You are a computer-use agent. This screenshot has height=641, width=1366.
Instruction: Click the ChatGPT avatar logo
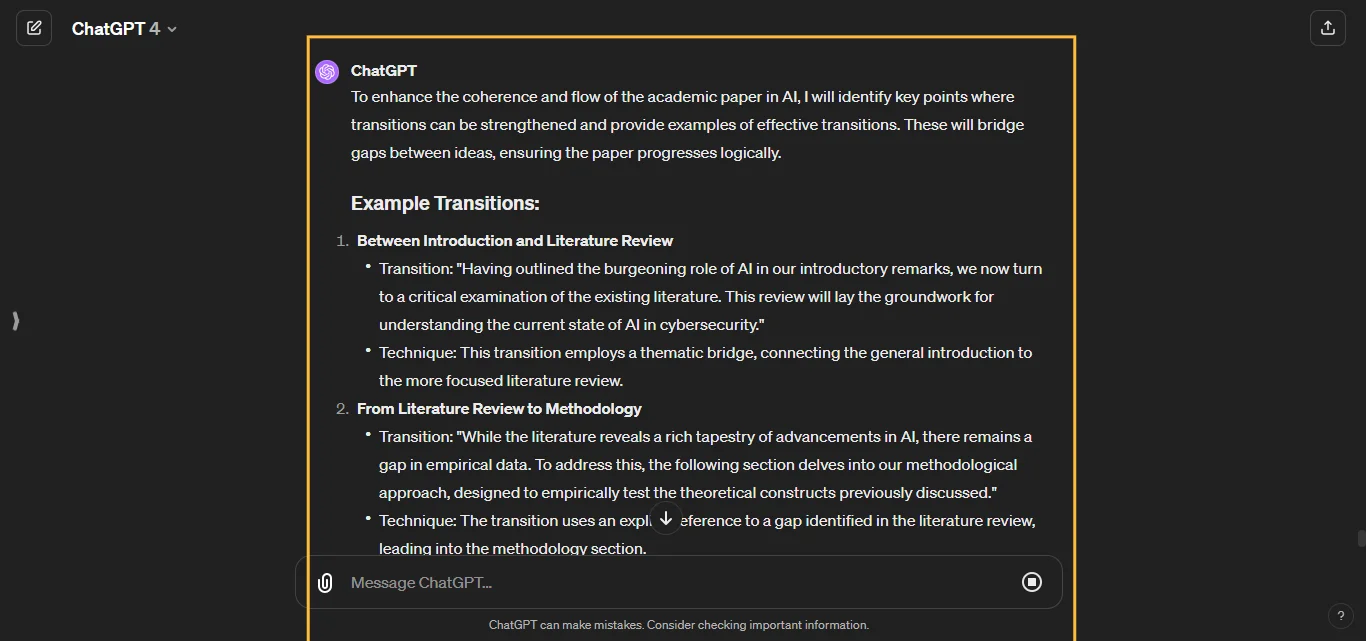(x=327, y=72)
